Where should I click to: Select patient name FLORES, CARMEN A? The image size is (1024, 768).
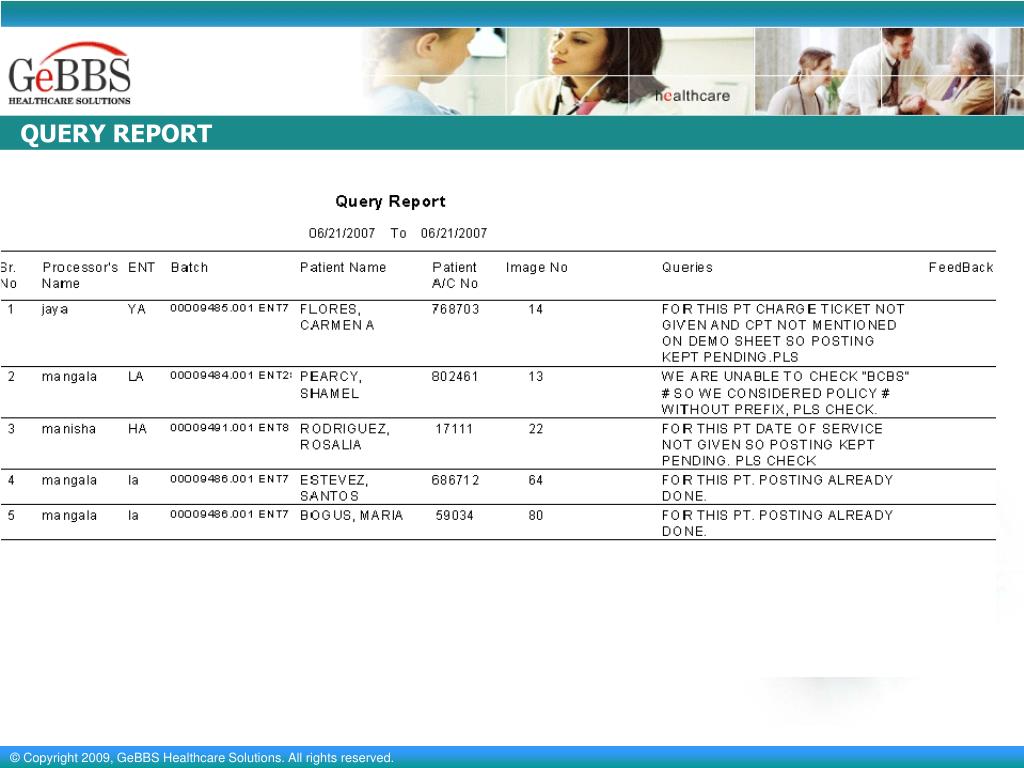(x=337, y=317)
